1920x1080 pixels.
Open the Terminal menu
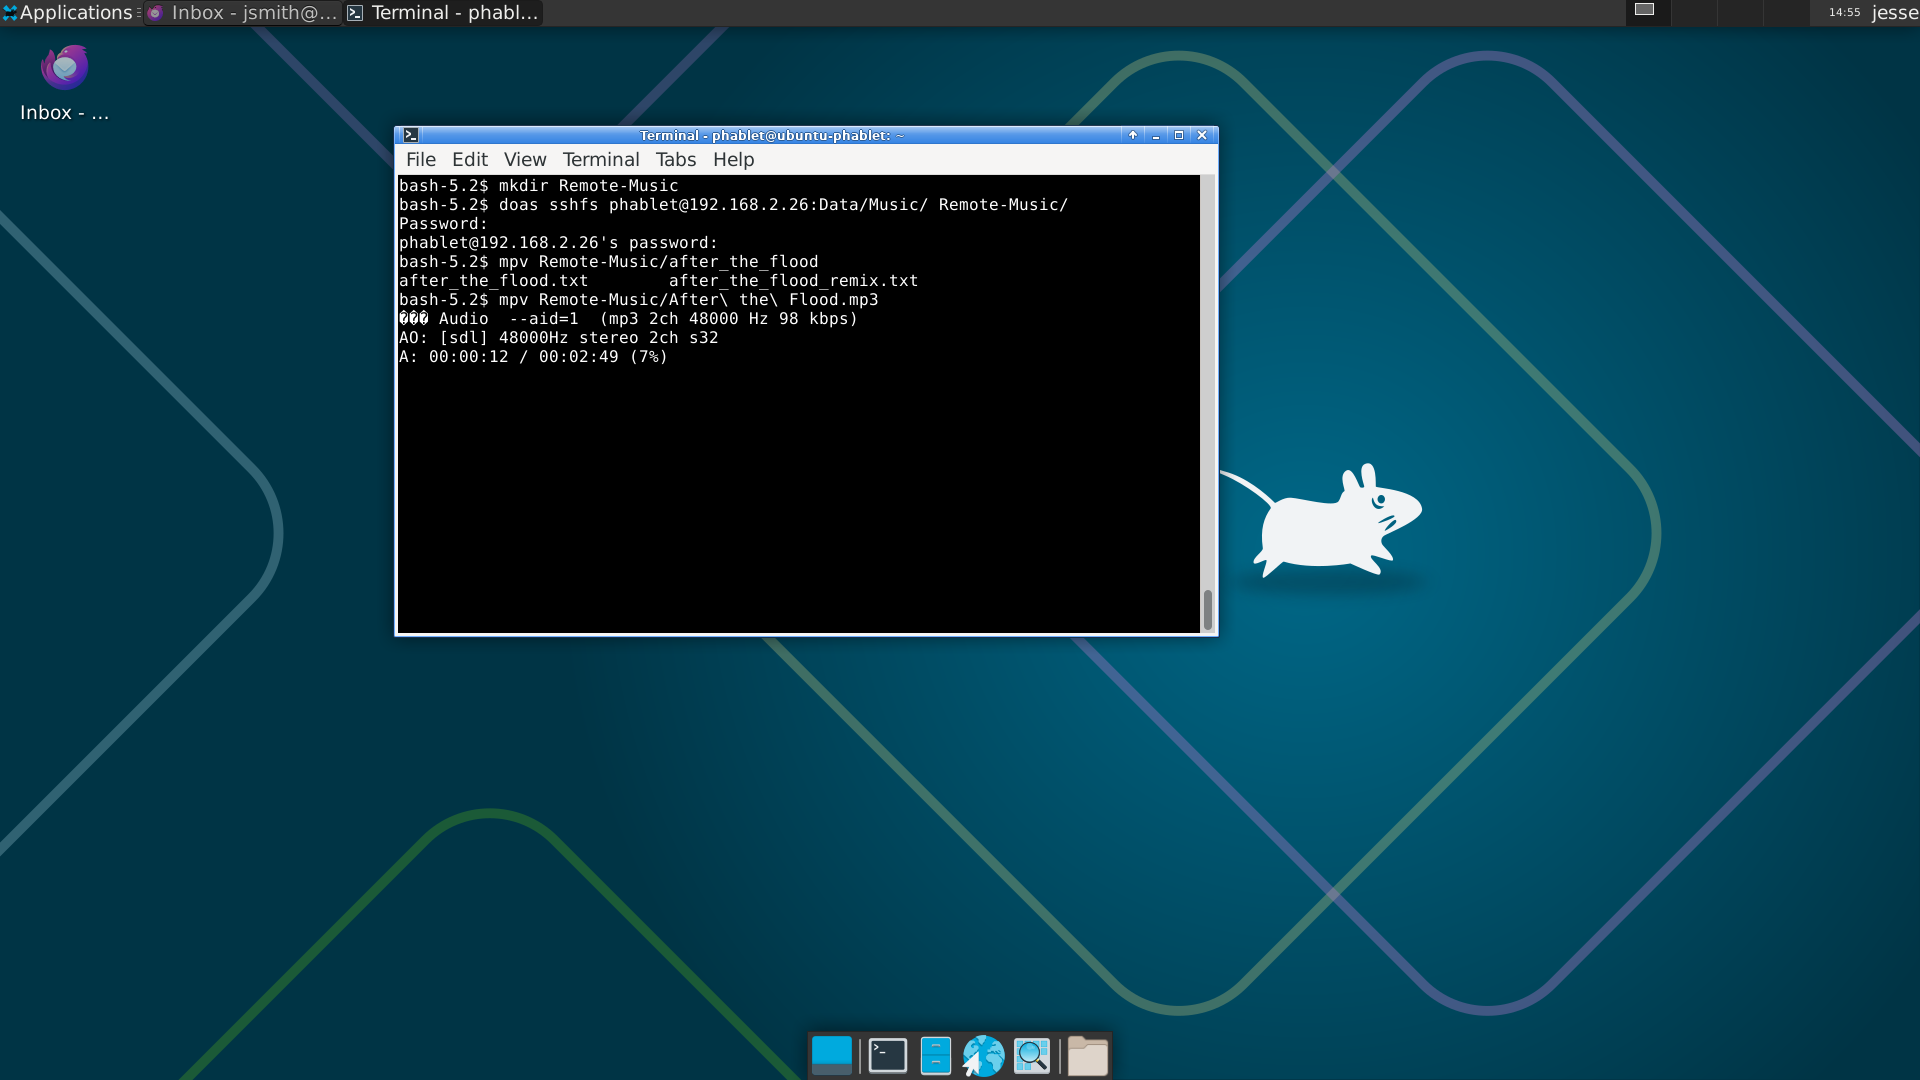click(x=601, y=160)
